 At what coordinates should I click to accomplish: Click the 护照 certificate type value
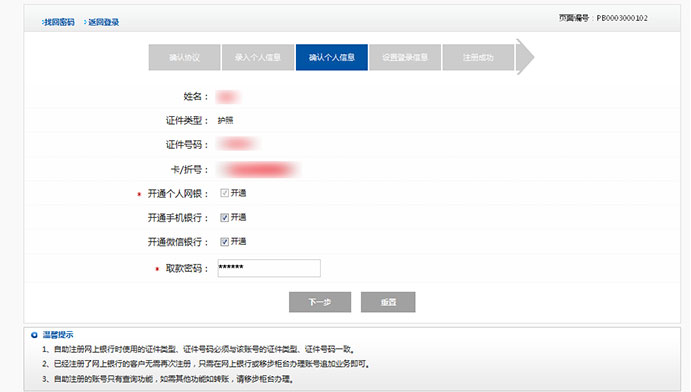[x=225, y=120]
